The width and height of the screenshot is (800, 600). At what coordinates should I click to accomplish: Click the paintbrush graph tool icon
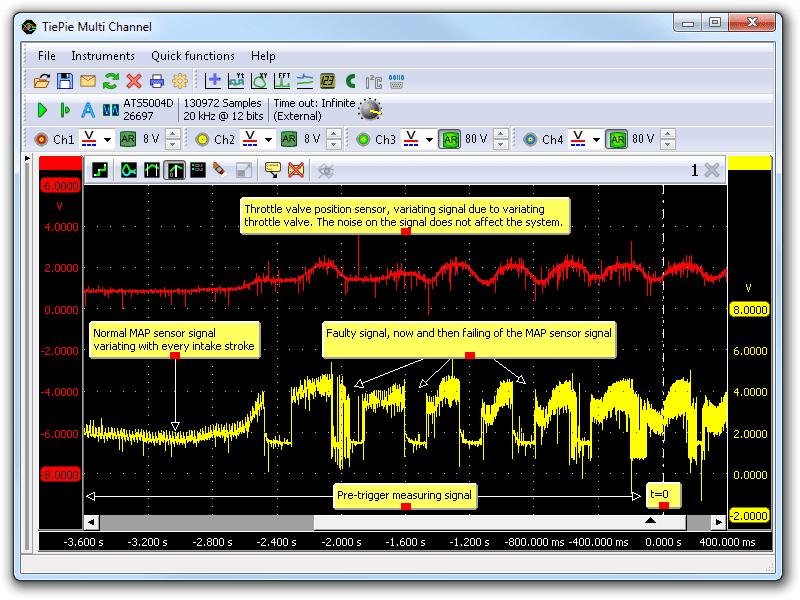pos(220,170)
